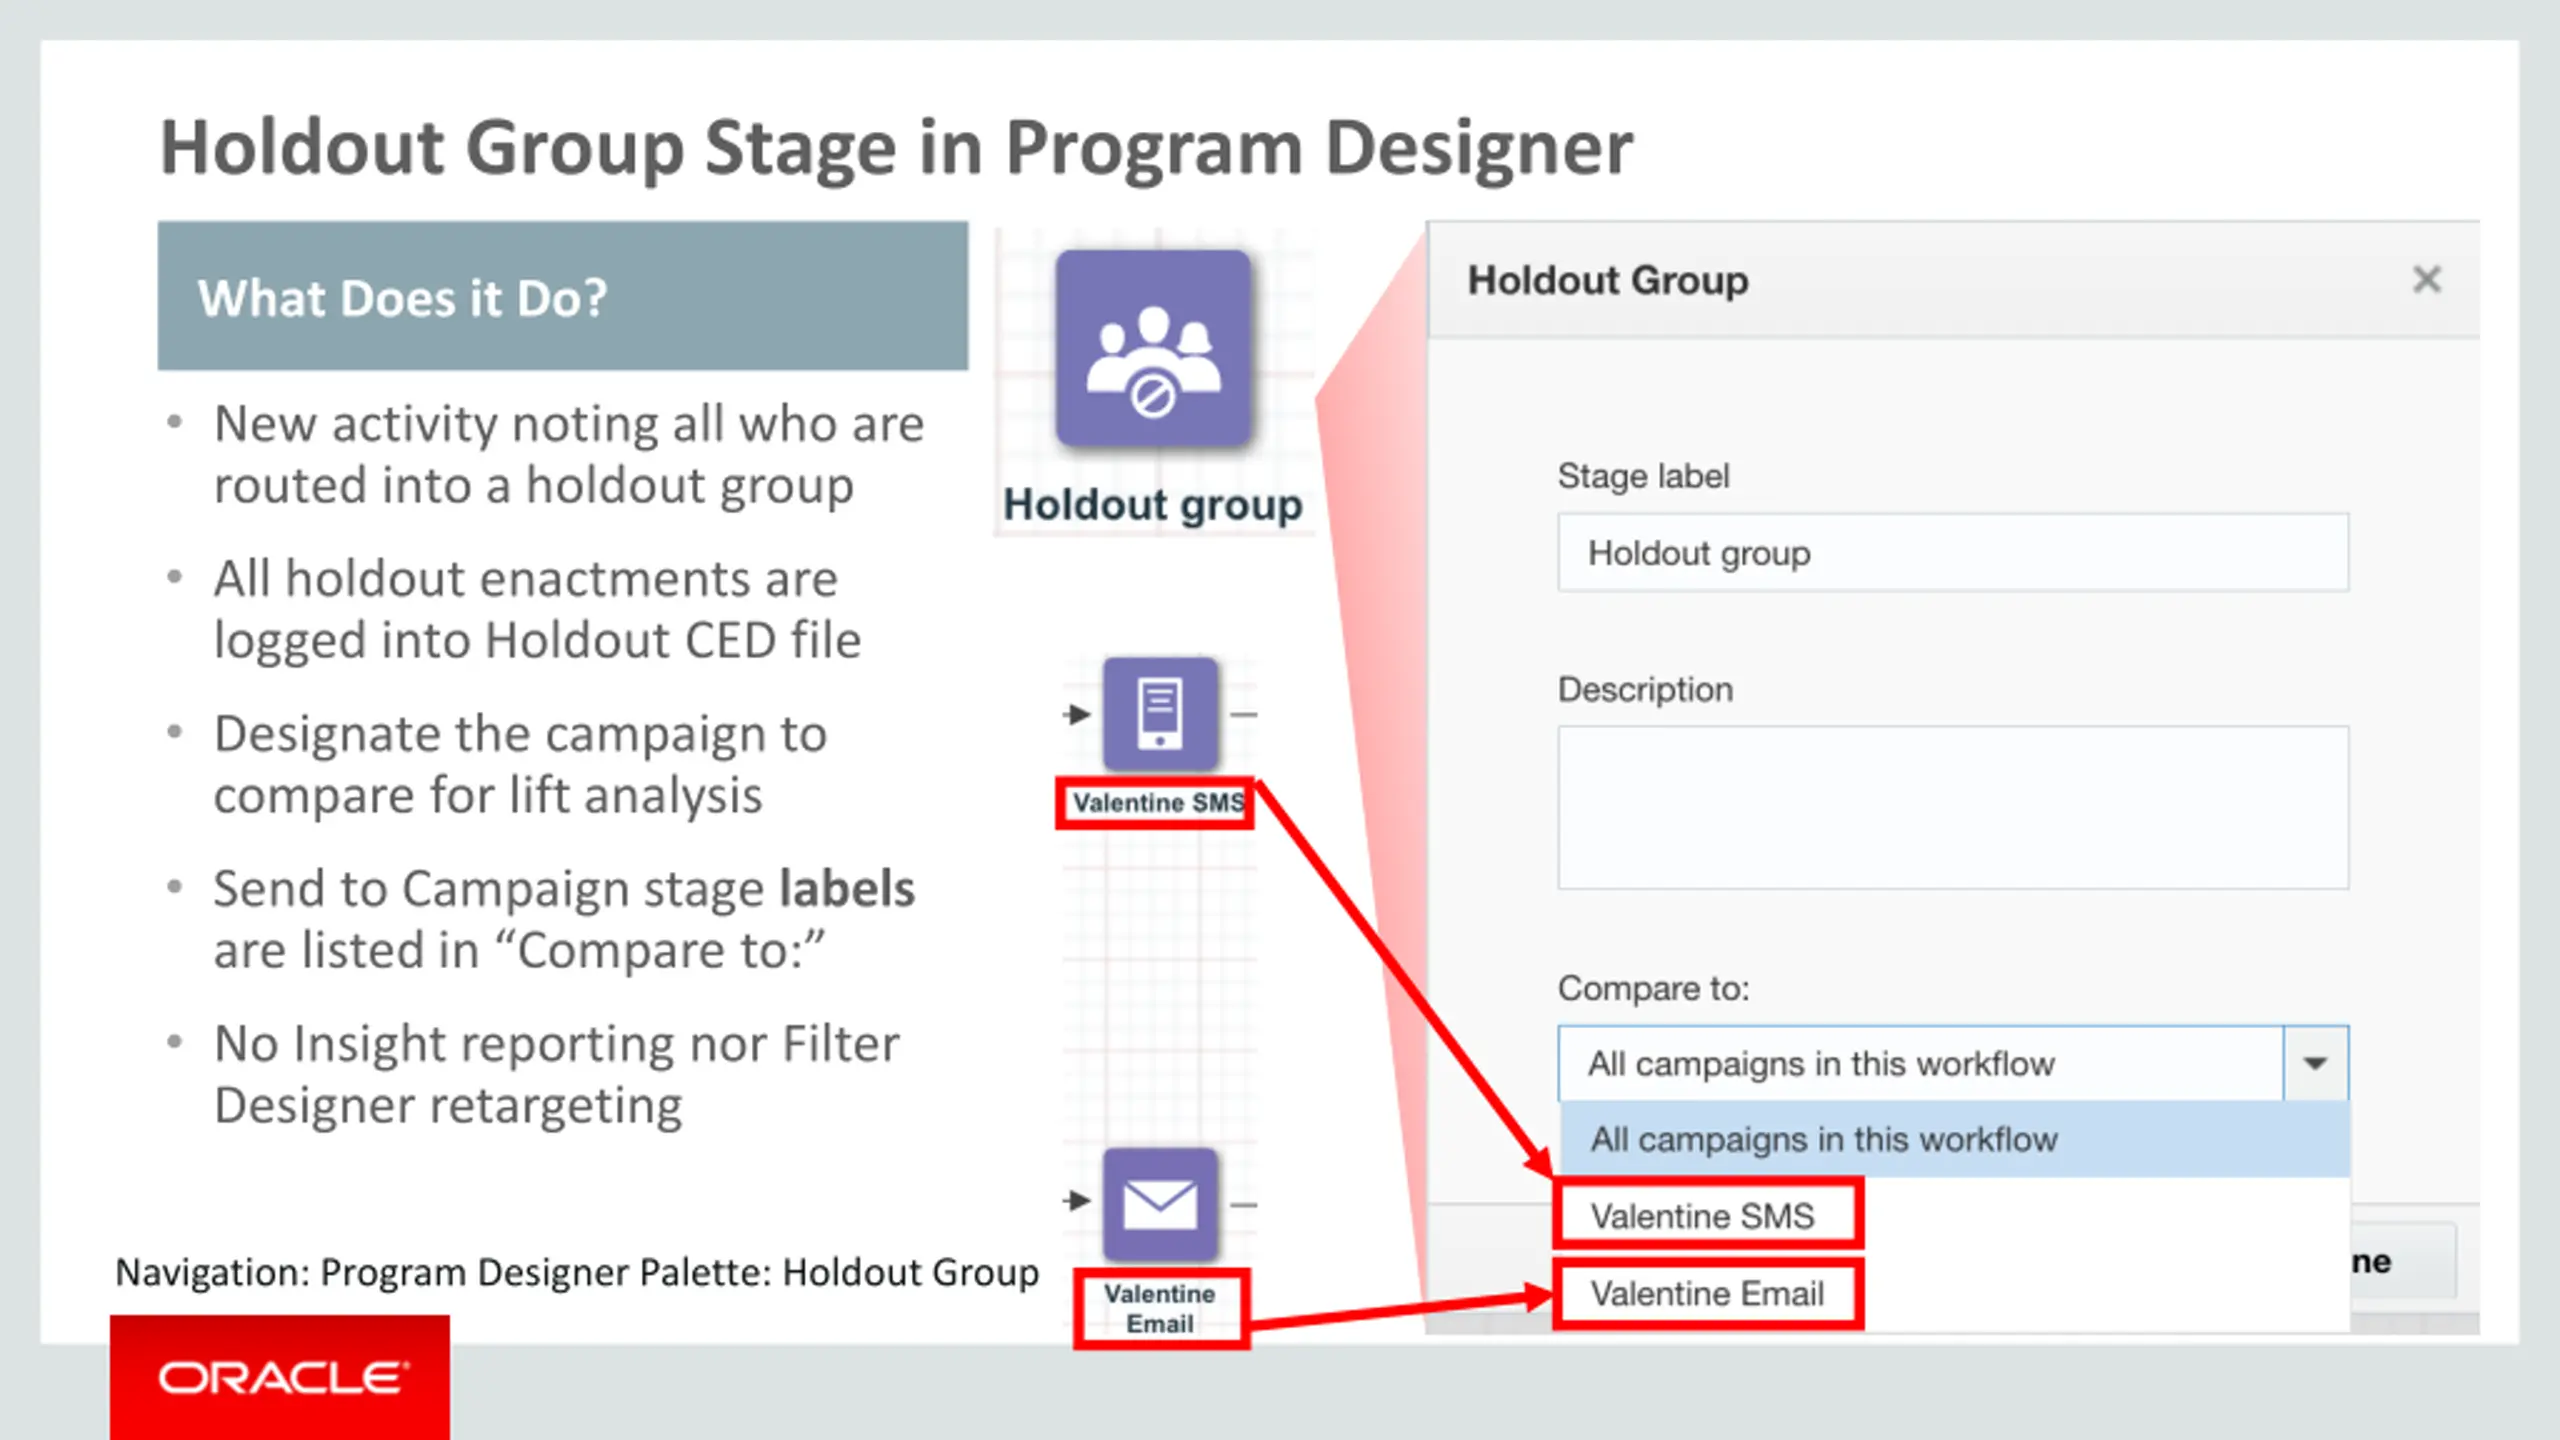The image size is (2560, 1440).
Task: Select the Holdout group stage icon
Action: point(1153,348)
